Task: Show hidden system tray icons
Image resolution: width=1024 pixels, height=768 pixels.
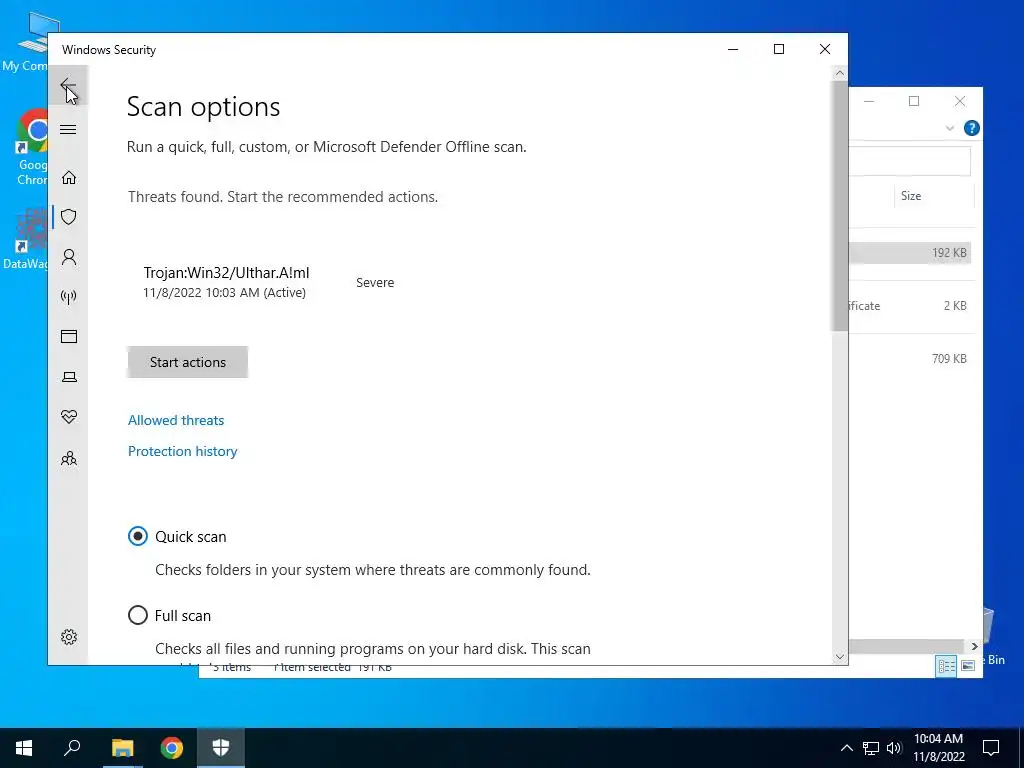Action: pos(846,748)
